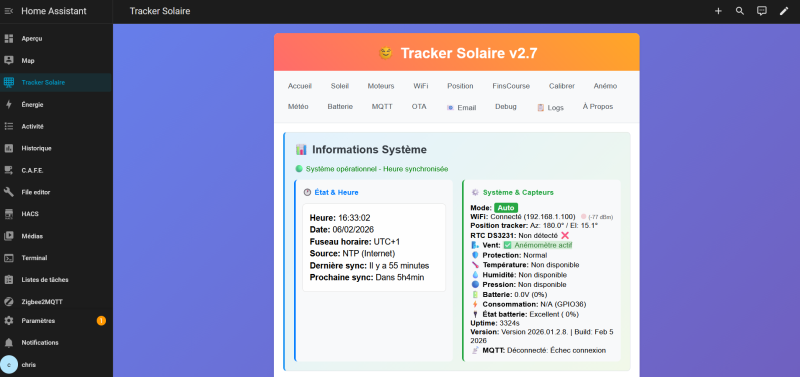Click the Système & Capteurs heading

pyautogui.click(x=518, y=192)
